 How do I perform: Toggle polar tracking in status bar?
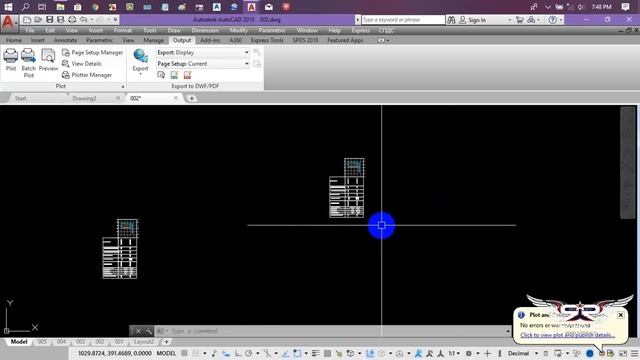[249, 353]
